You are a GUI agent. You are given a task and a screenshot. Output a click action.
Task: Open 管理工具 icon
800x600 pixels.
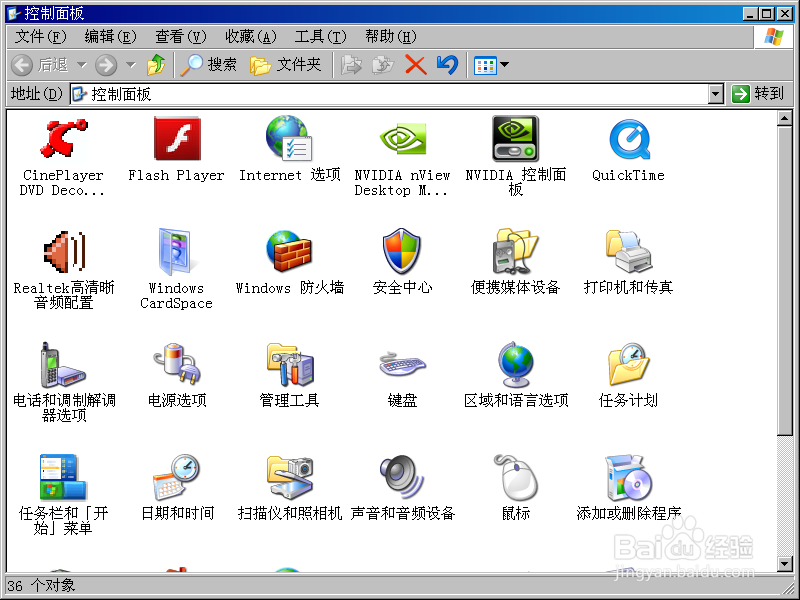pyautogui.click(x=290, y=364)
